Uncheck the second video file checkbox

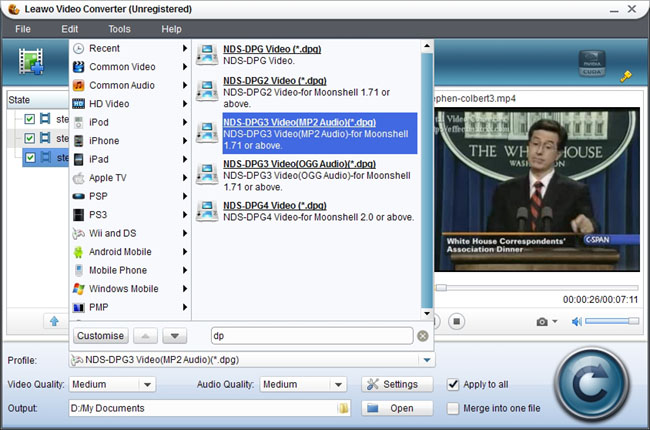coord(29,138)
